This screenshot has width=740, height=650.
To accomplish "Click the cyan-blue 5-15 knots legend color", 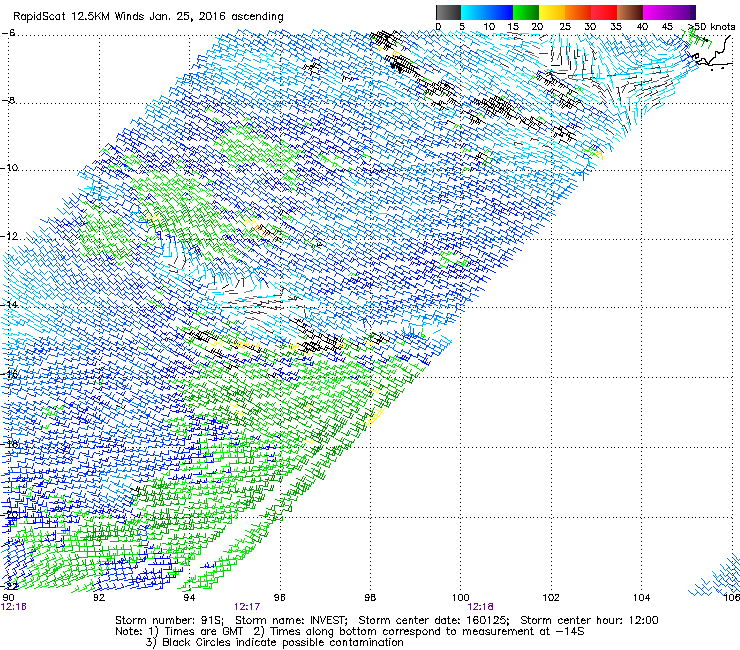I will [x=487, y=12].
